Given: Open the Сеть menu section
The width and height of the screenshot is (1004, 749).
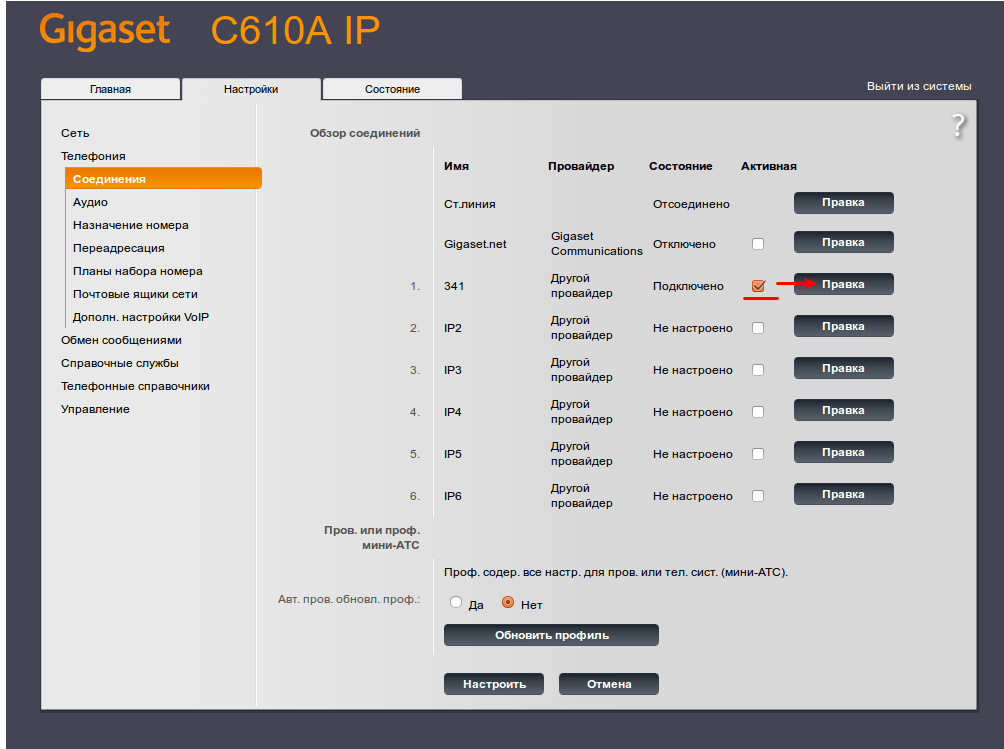Looking at the screenshot, I should (x=75, y=133).
